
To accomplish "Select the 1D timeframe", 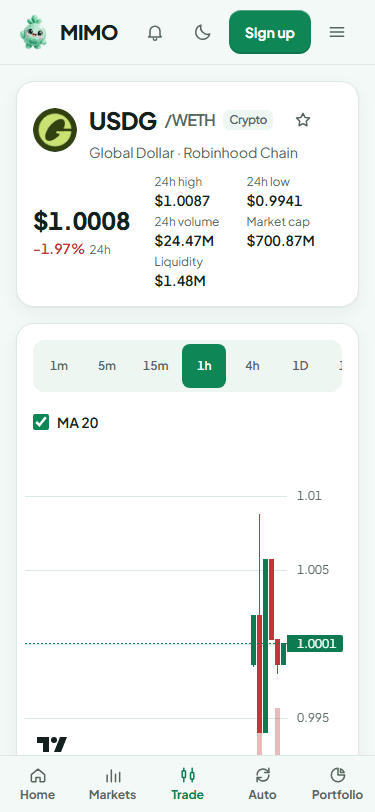I will click(x=300, y=366).
